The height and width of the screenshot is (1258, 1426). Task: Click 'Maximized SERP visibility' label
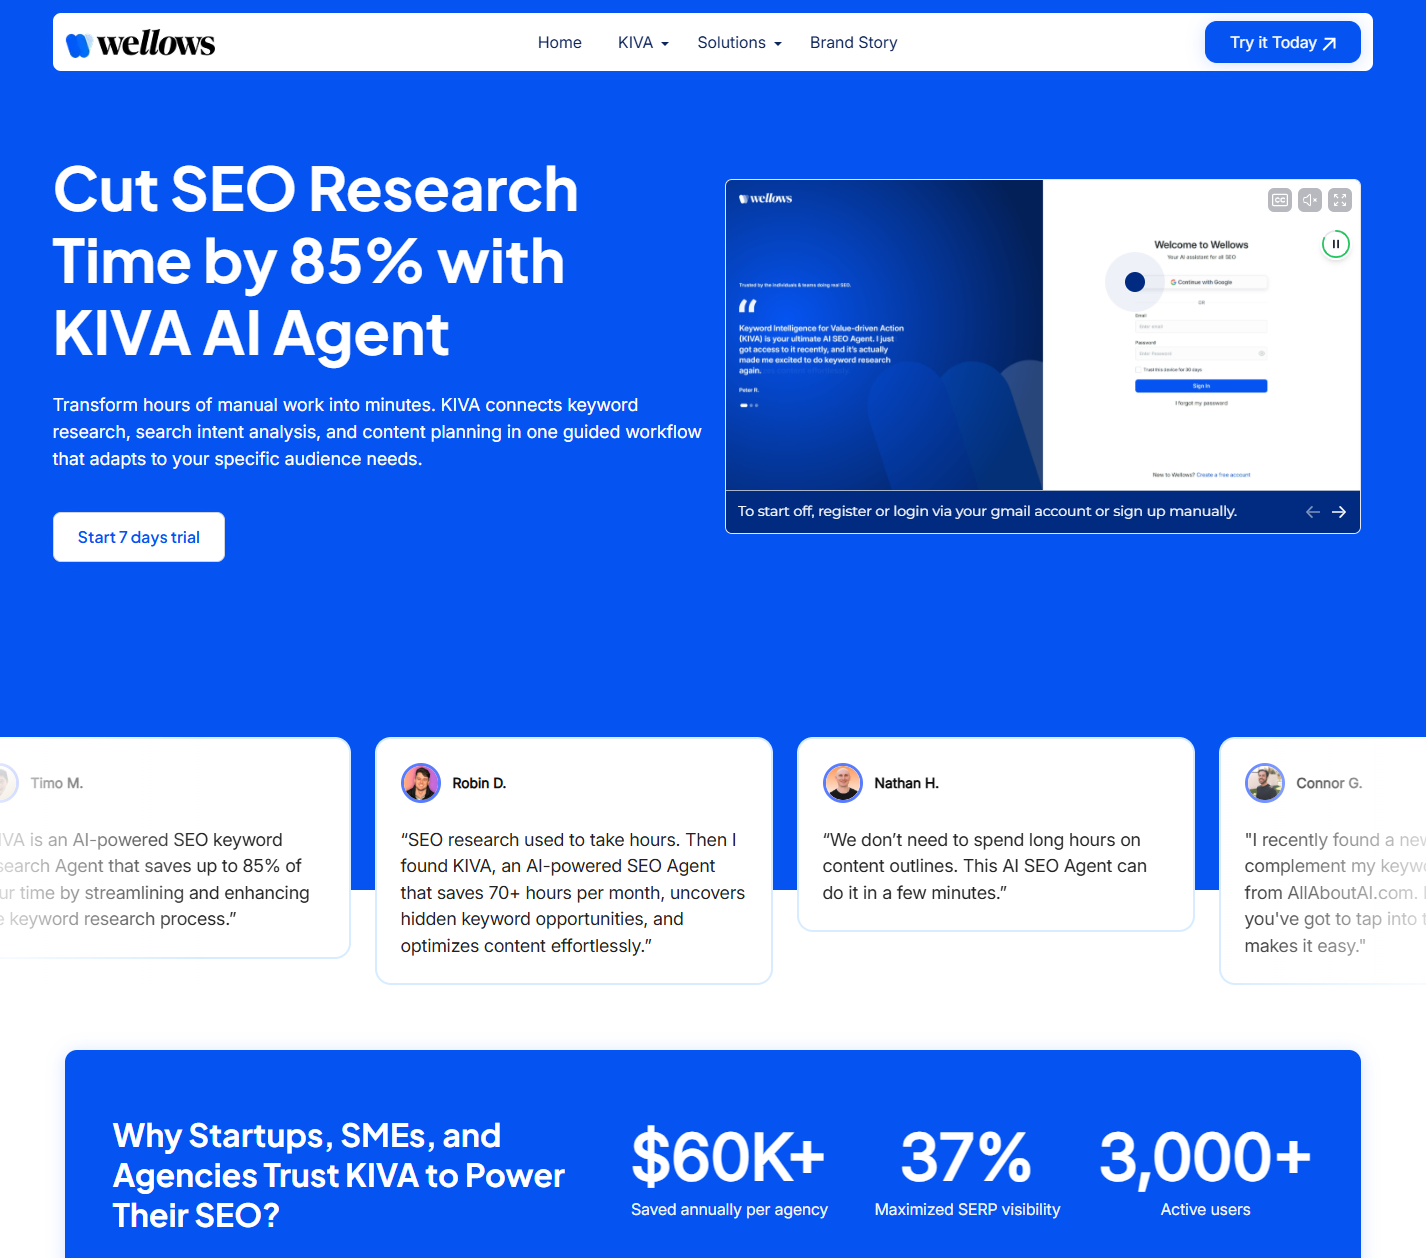tap(967, 1210)
